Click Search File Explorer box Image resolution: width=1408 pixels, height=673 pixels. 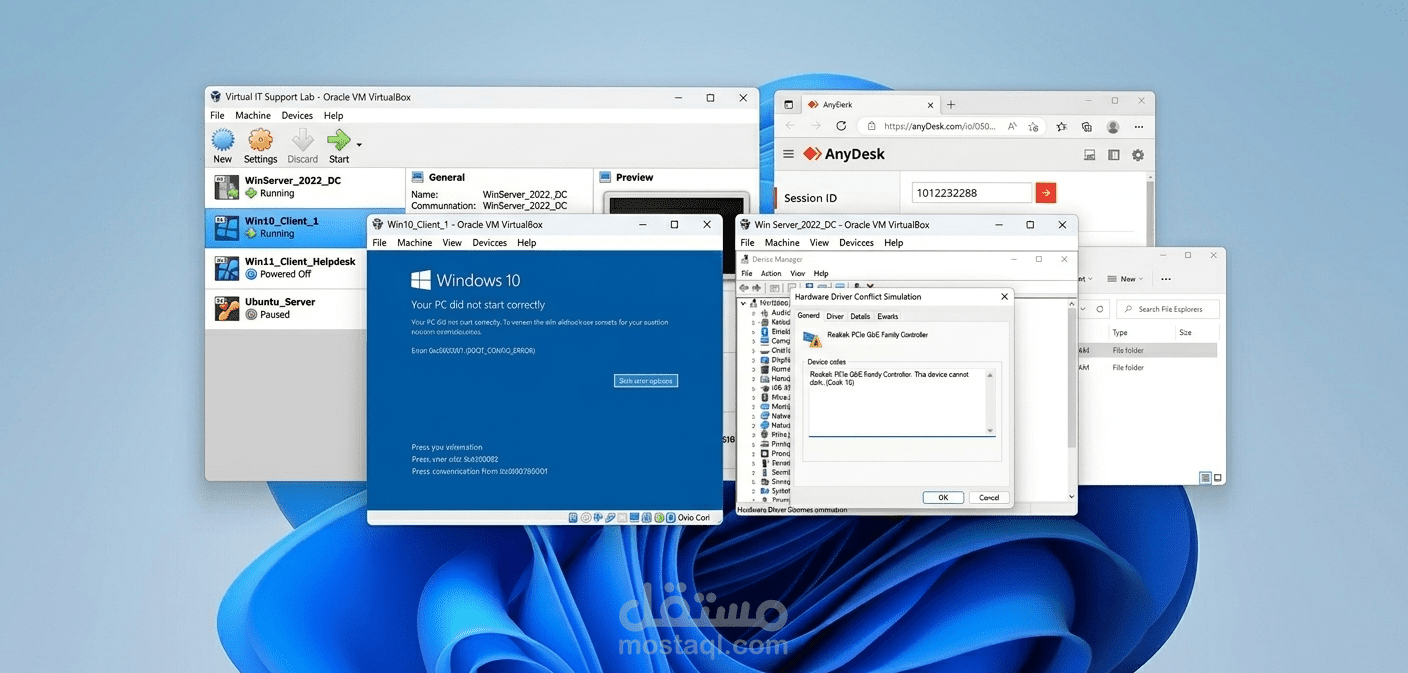point(1167,309)
